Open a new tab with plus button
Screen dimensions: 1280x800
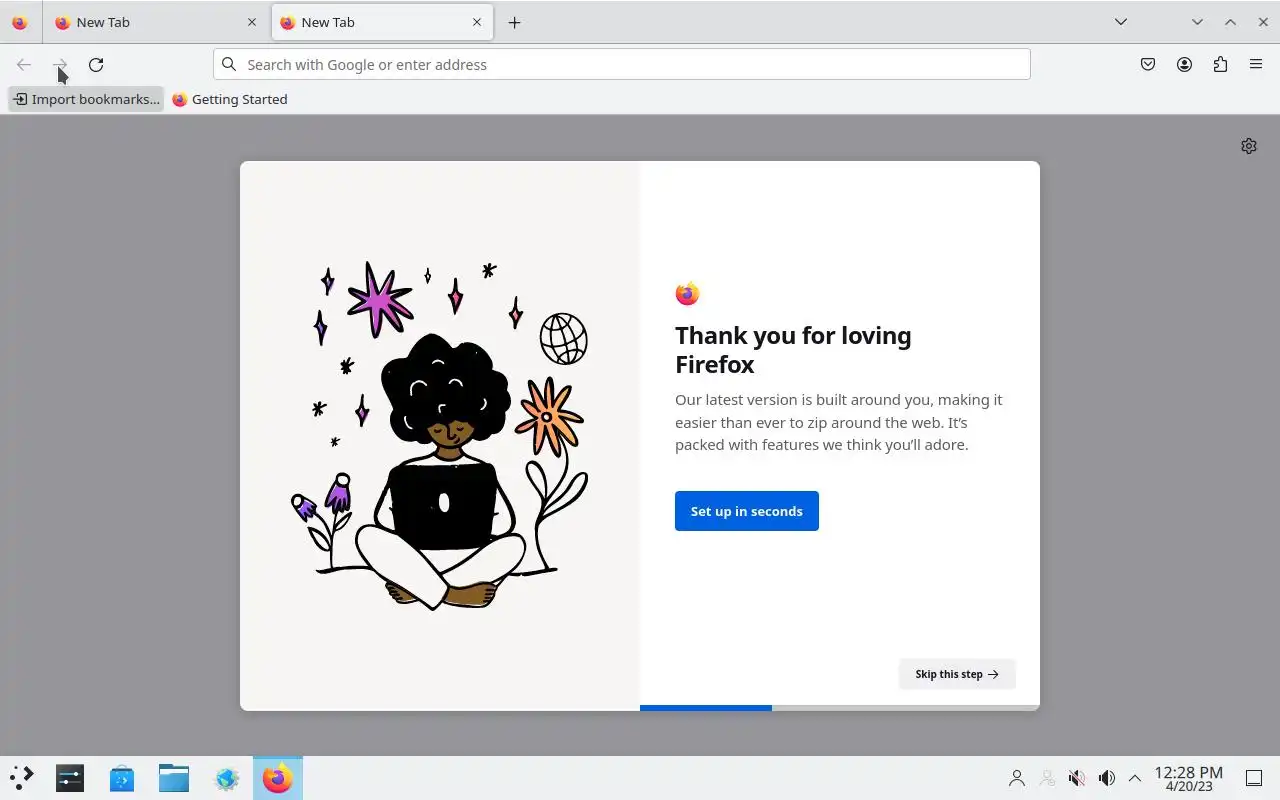pyautogui.click(x=514, y=22)
